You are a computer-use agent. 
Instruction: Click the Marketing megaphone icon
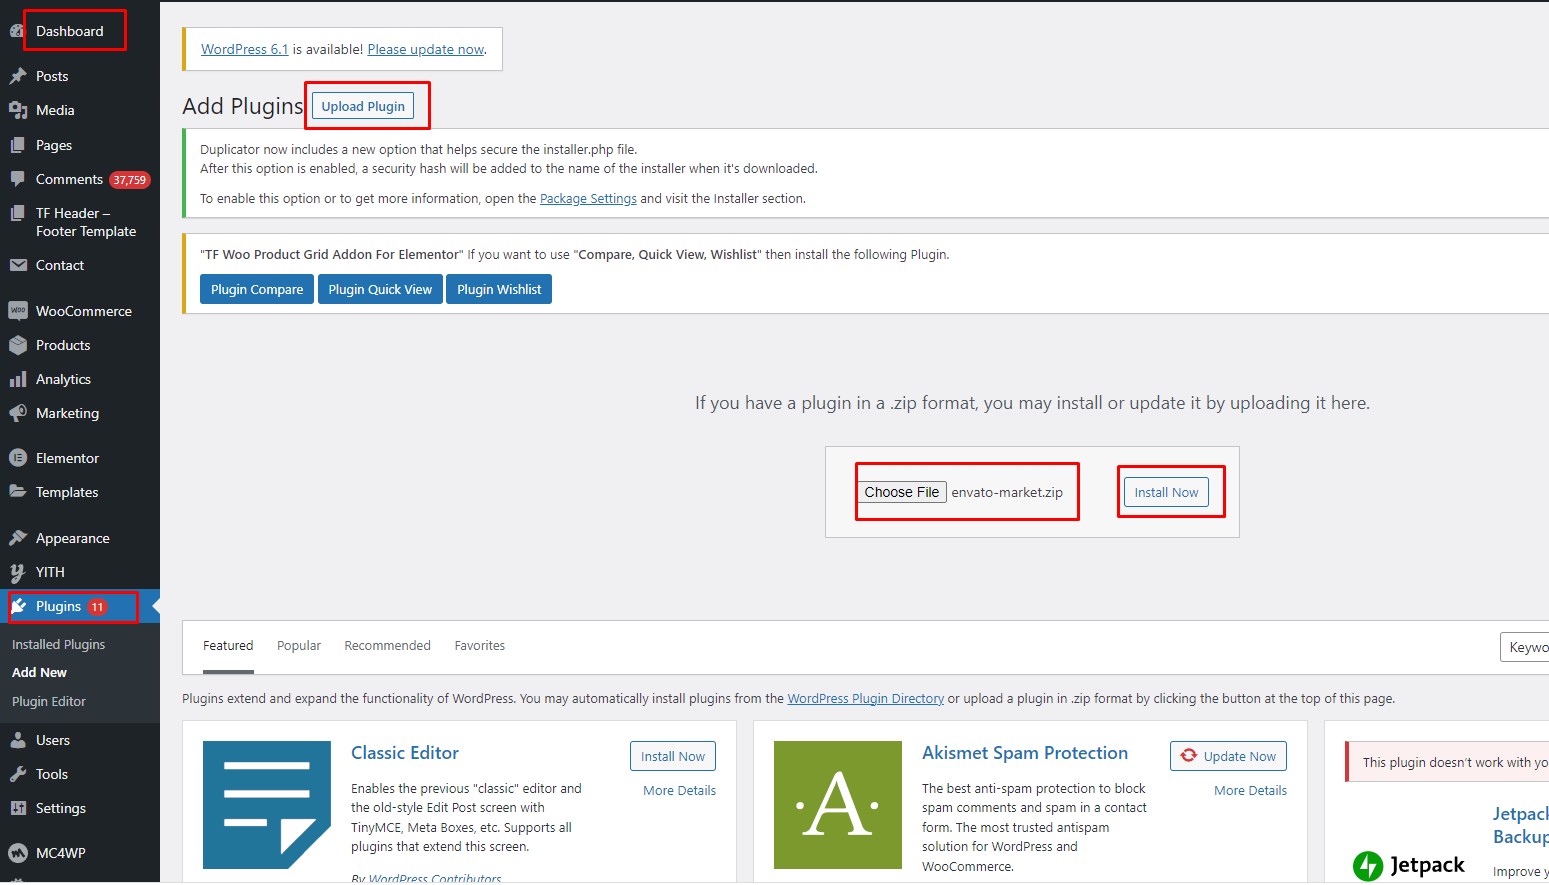click(x=18, y=413)
